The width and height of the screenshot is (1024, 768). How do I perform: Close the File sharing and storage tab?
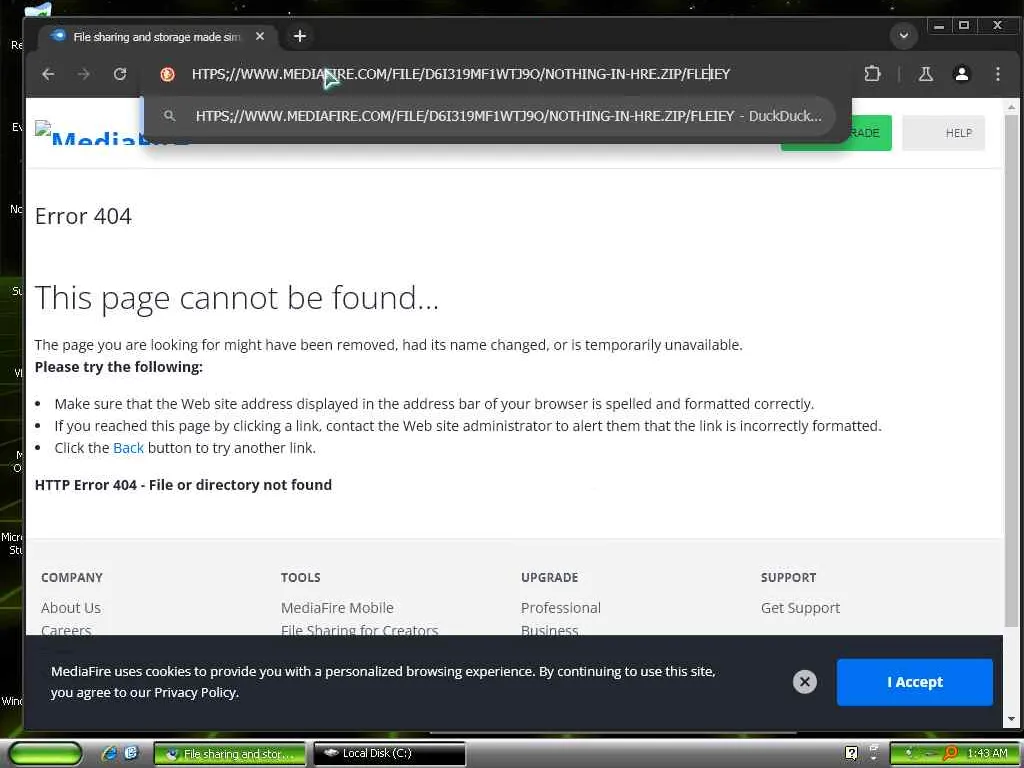click(x=260, y=37)
